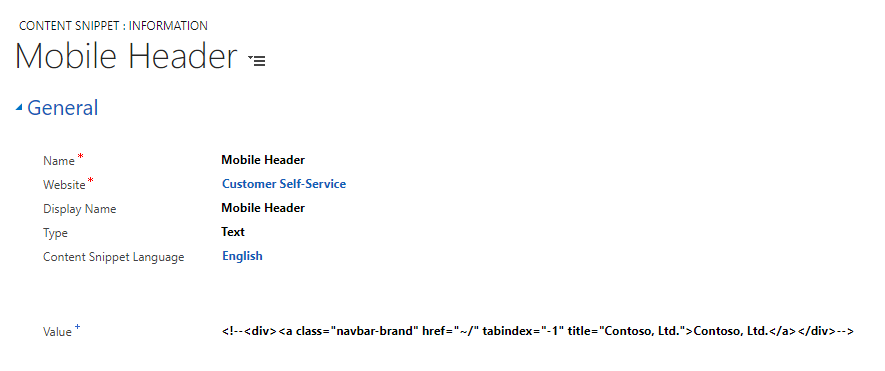Click the blue plus marker beside Value
Screen dimensions: 885x371
77,327
